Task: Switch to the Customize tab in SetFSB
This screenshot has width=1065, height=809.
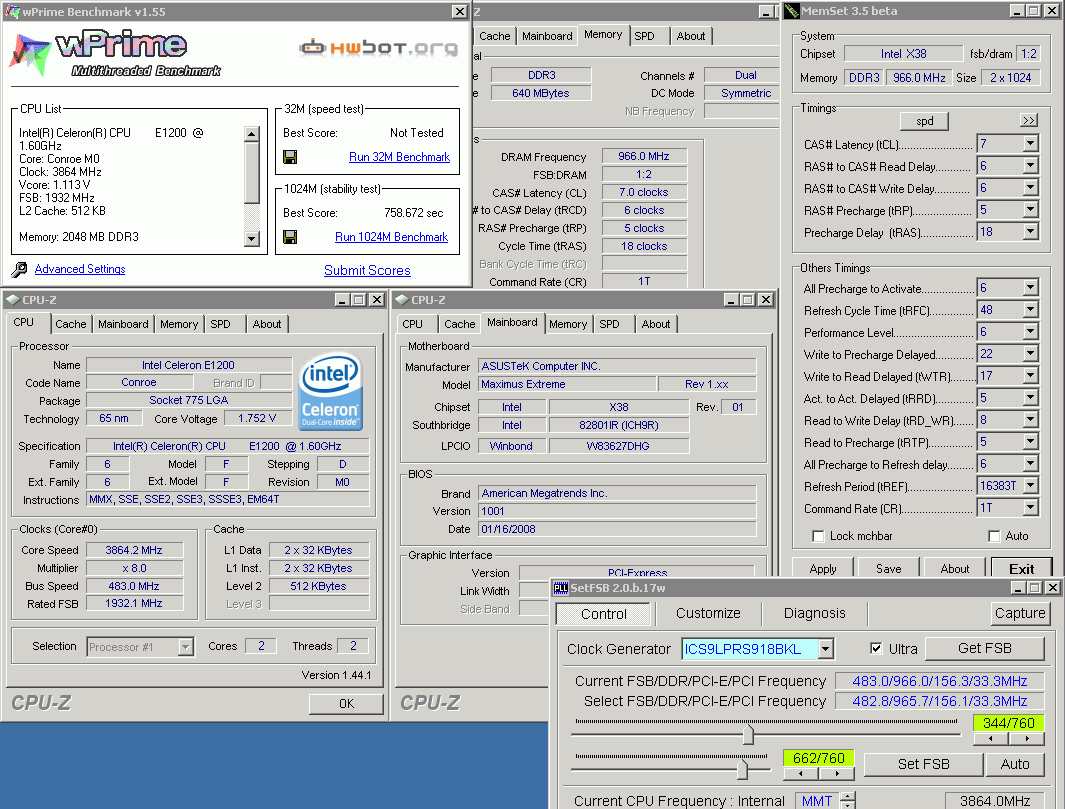Action: pos(708,613)
